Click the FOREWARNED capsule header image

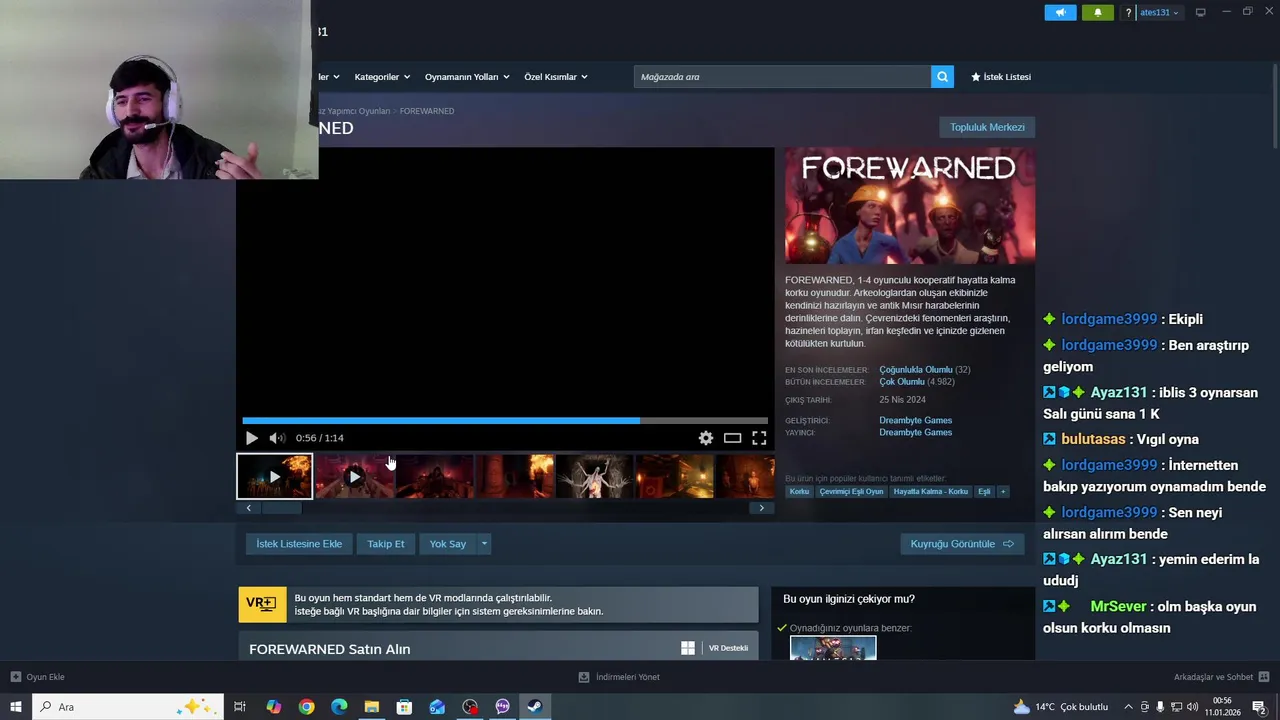point(910,206)
